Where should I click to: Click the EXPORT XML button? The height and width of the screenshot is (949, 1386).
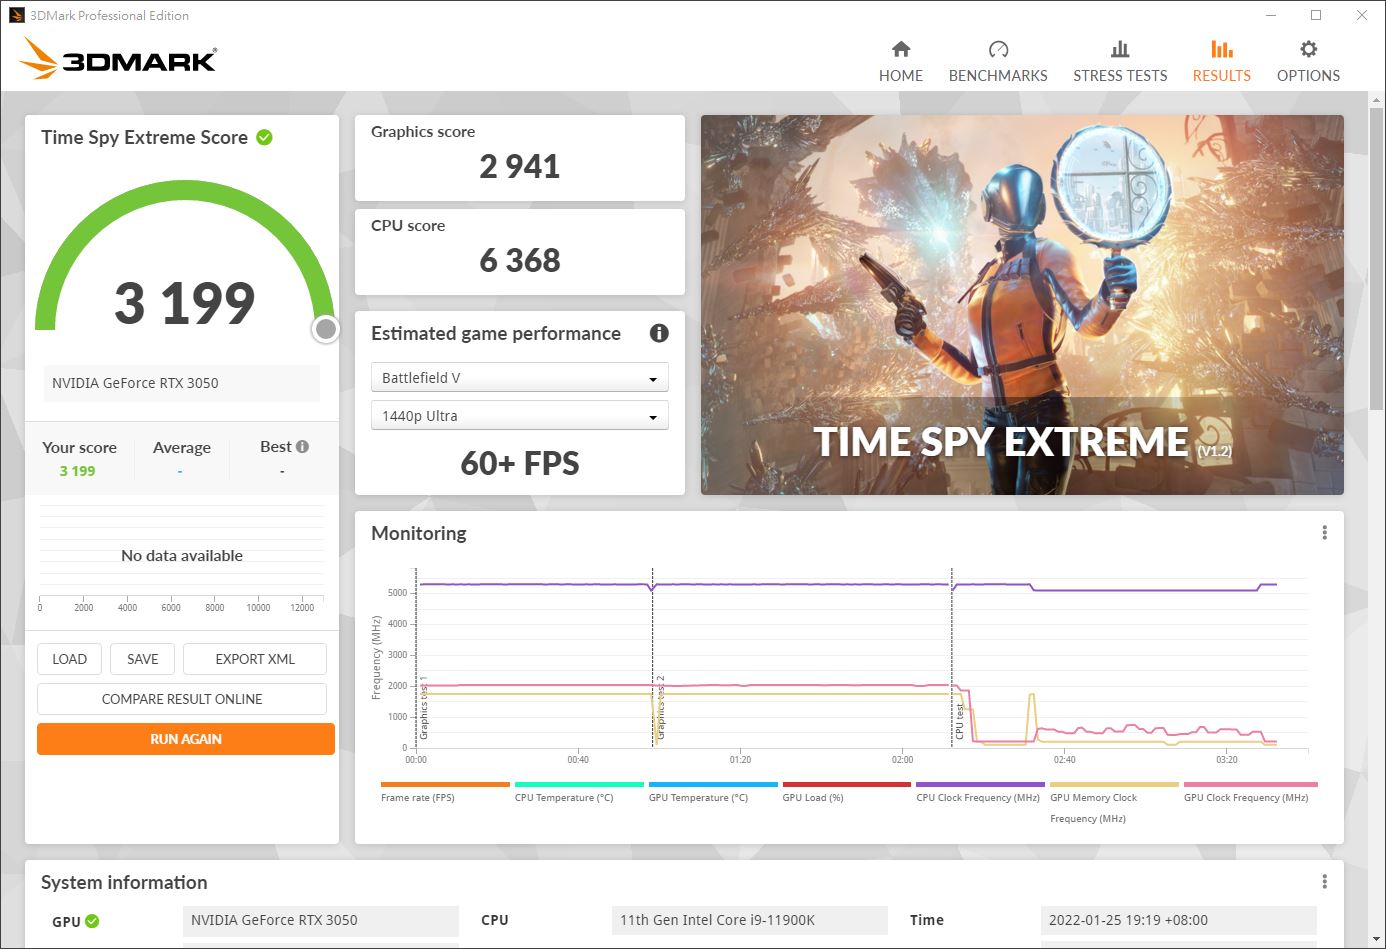click(x=255, y=659)
